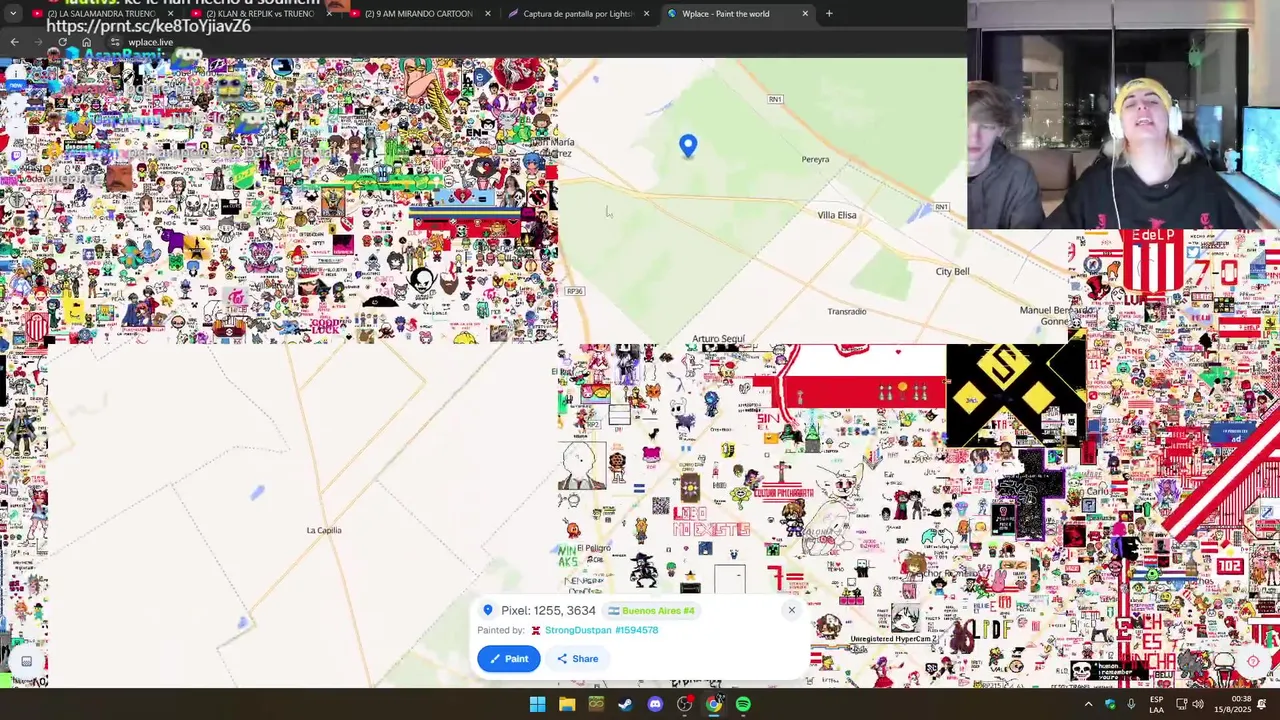Switch to 9 AM MIRANDO CARTOON tab
This screenshot has width=1280, height=720.
[418, 14]
